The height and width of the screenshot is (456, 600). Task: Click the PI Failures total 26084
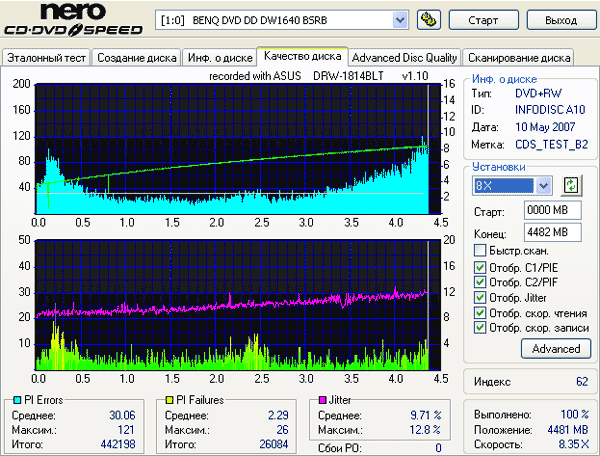(274, 444)
